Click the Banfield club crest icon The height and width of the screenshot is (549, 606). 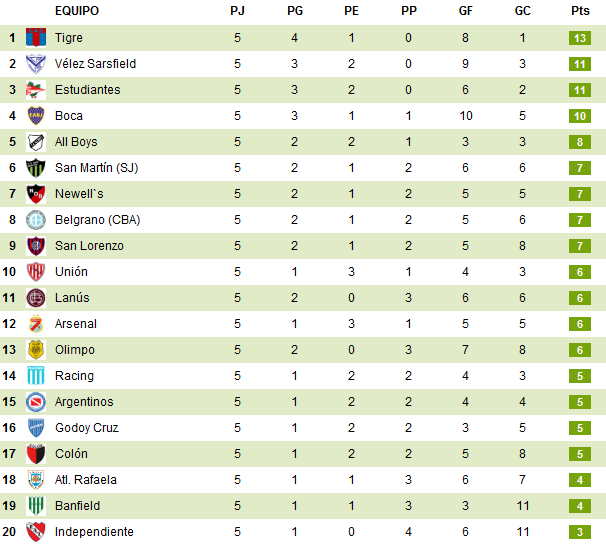point(36,506)
